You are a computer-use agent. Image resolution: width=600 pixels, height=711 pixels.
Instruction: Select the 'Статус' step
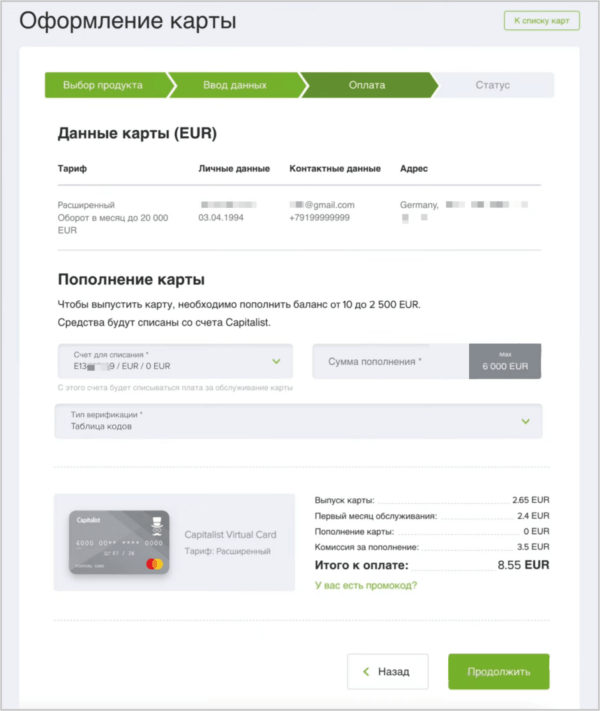(493, 85)
